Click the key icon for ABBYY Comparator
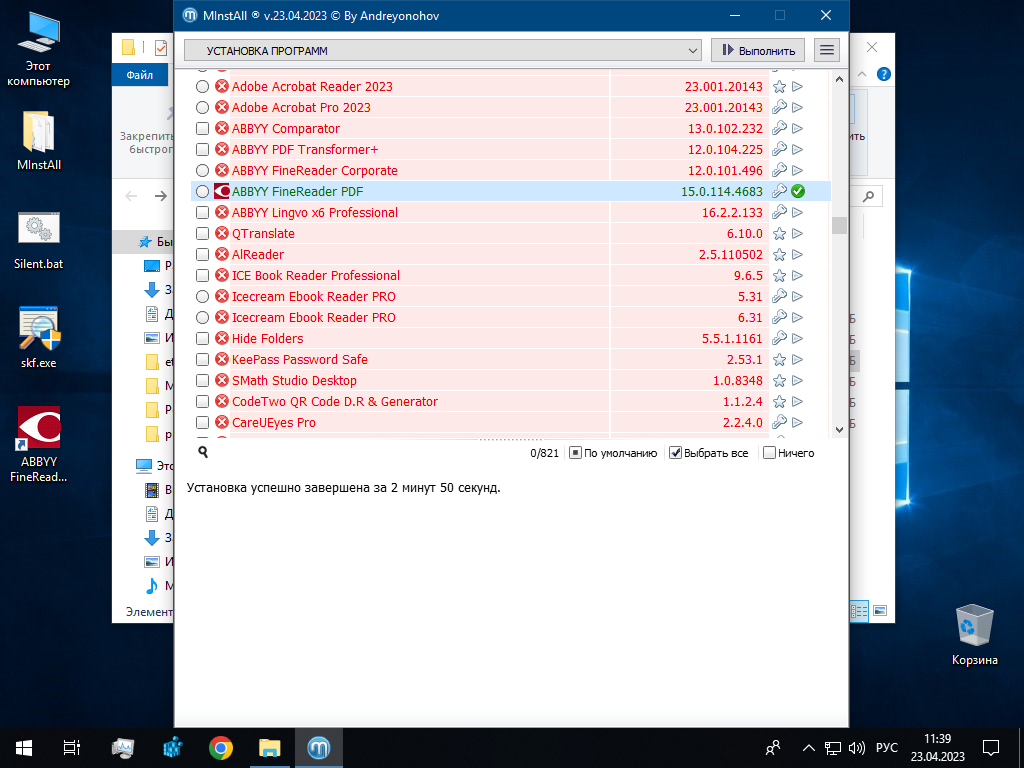Screen dimensions: 1024x768 pos(779,128)
